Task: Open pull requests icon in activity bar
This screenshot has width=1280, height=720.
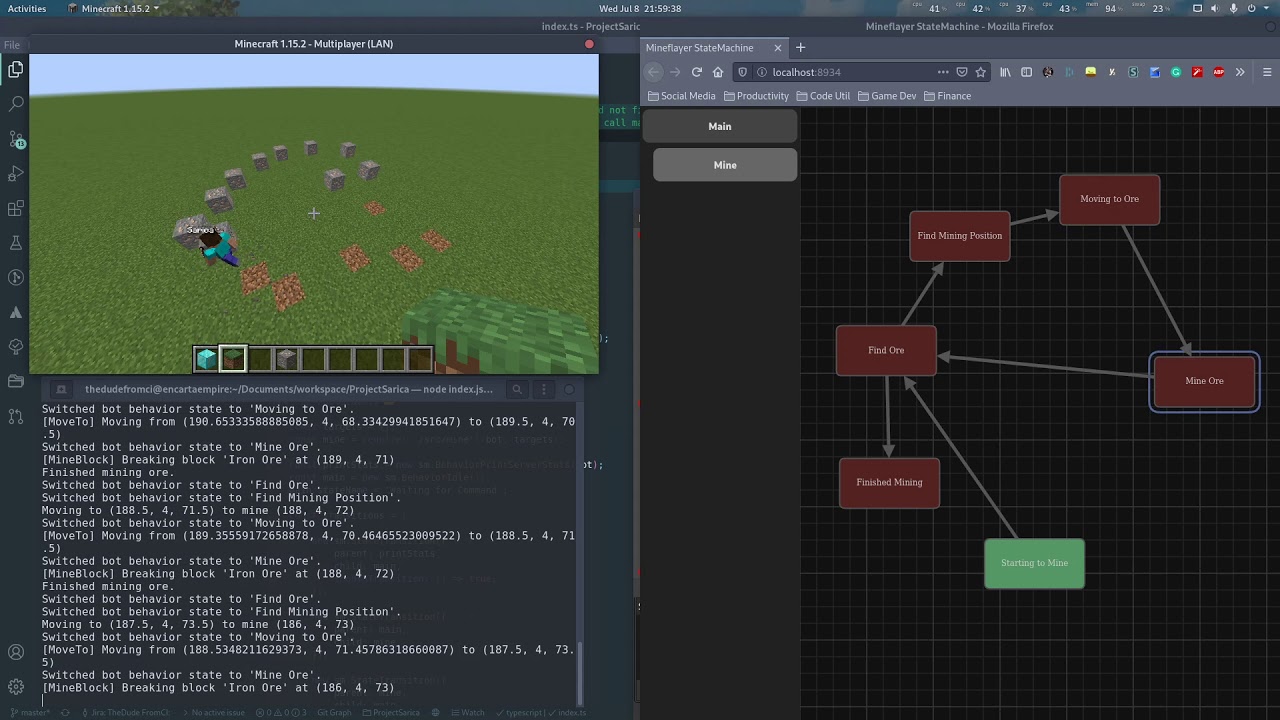Action: click(15, 416)
